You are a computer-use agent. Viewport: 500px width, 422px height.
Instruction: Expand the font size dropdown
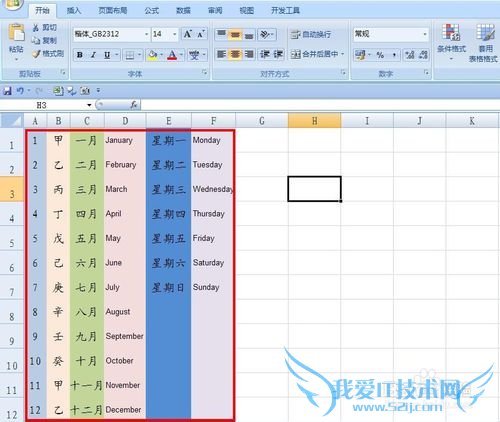pyautogui.click(x=174, y=34)
